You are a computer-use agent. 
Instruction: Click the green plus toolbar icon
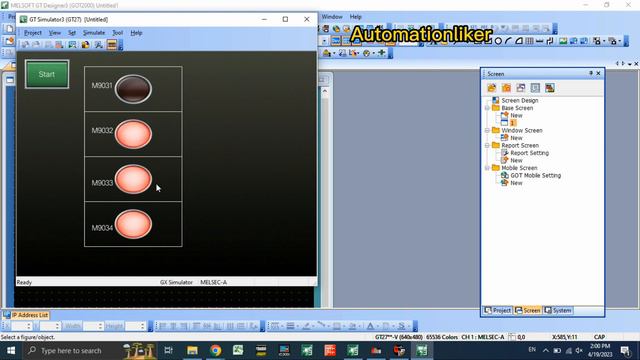(382, 53)
